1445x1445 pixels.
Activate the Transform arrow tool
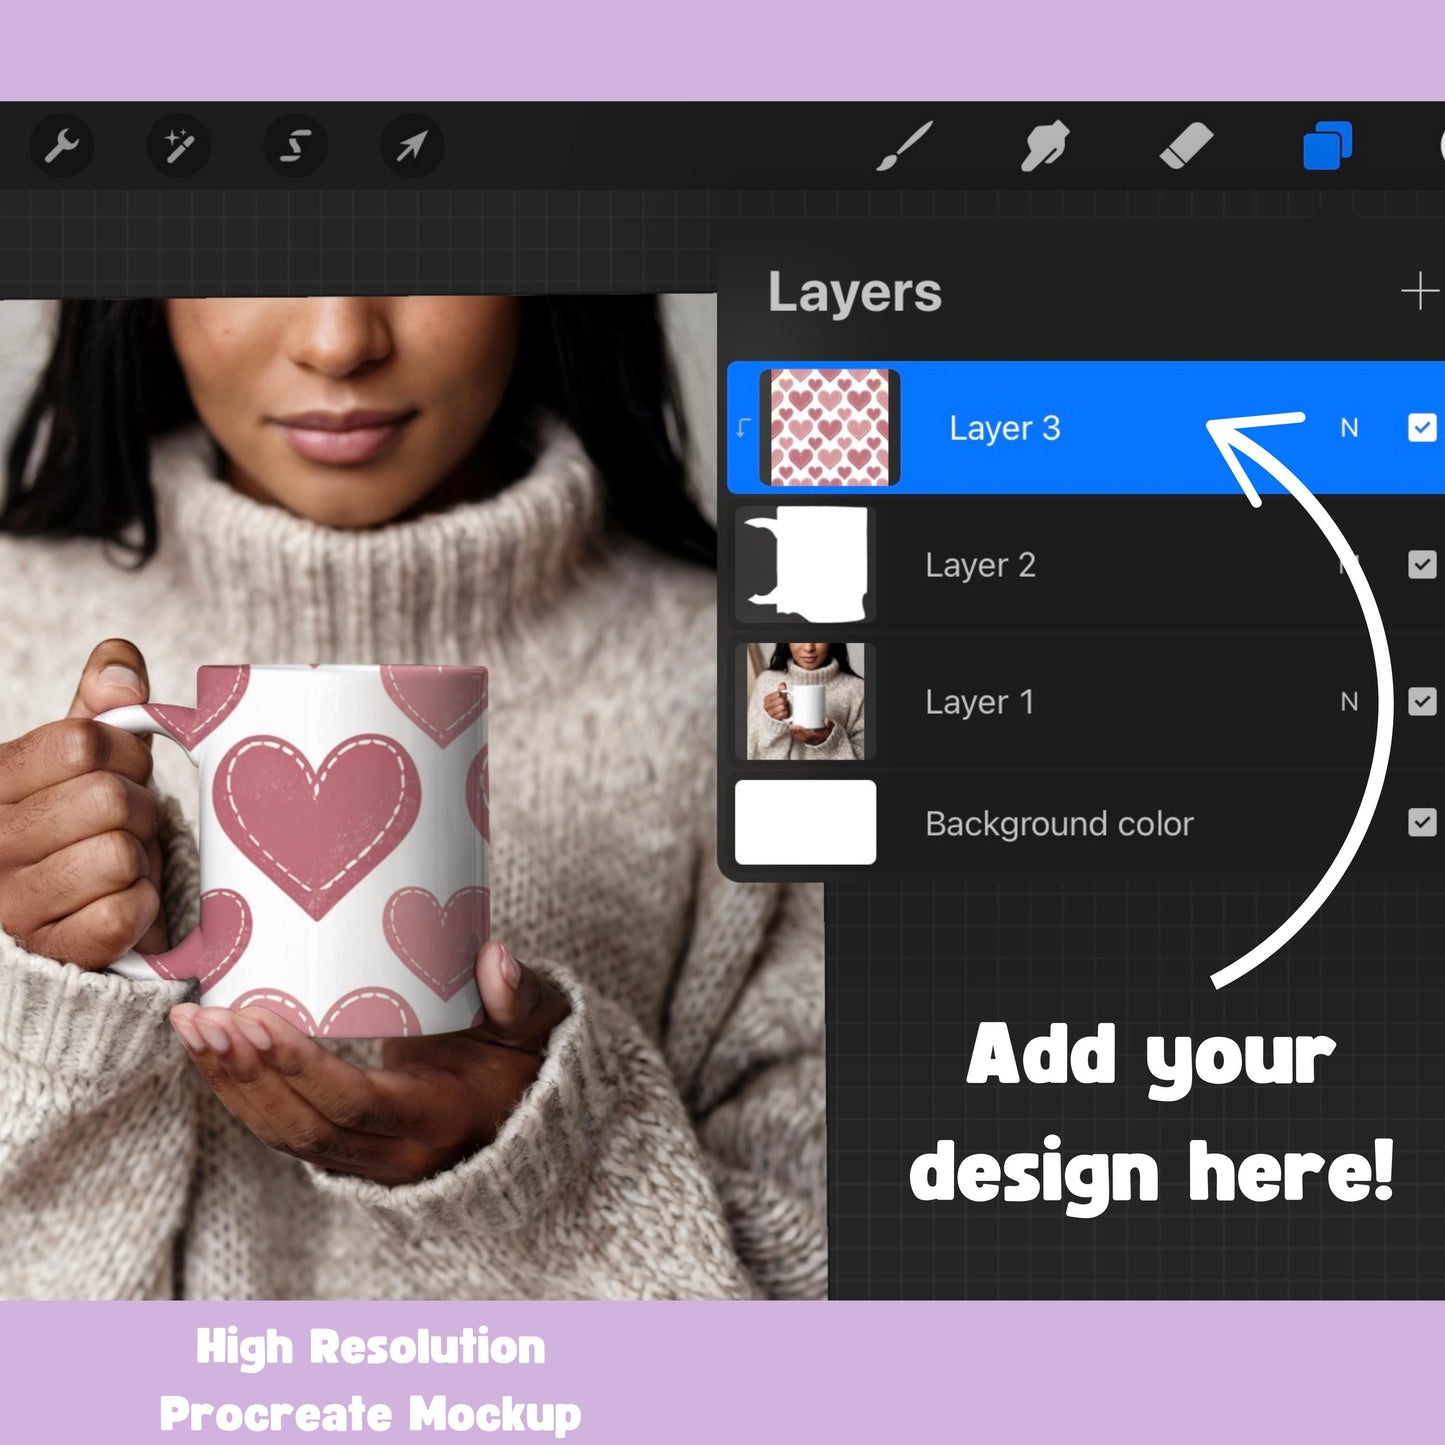coord(411,146)
